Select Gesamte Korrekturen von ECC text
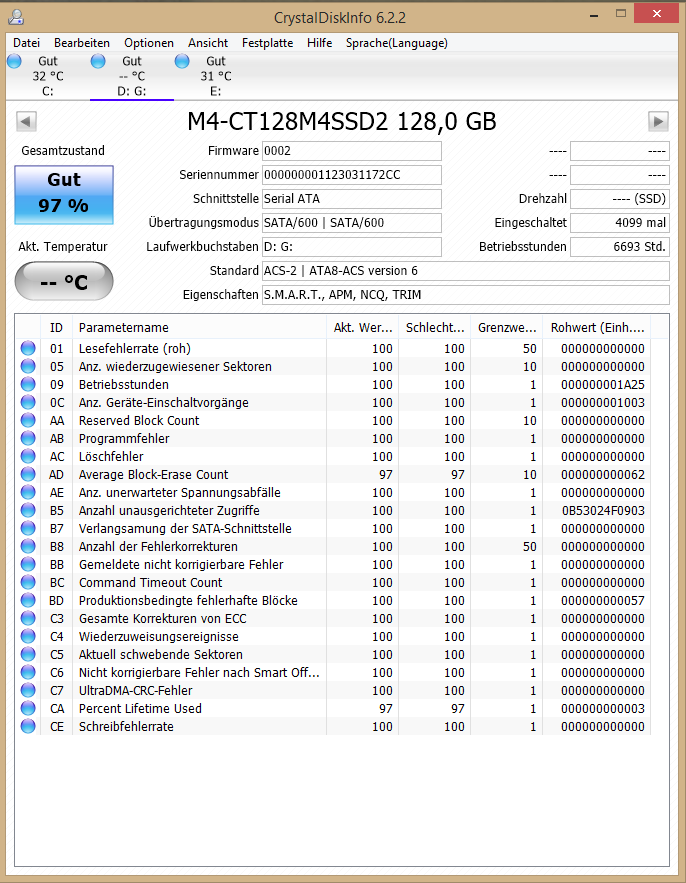Image resolution: width=686 pixels, height=883 pixels. pos(162,619)
